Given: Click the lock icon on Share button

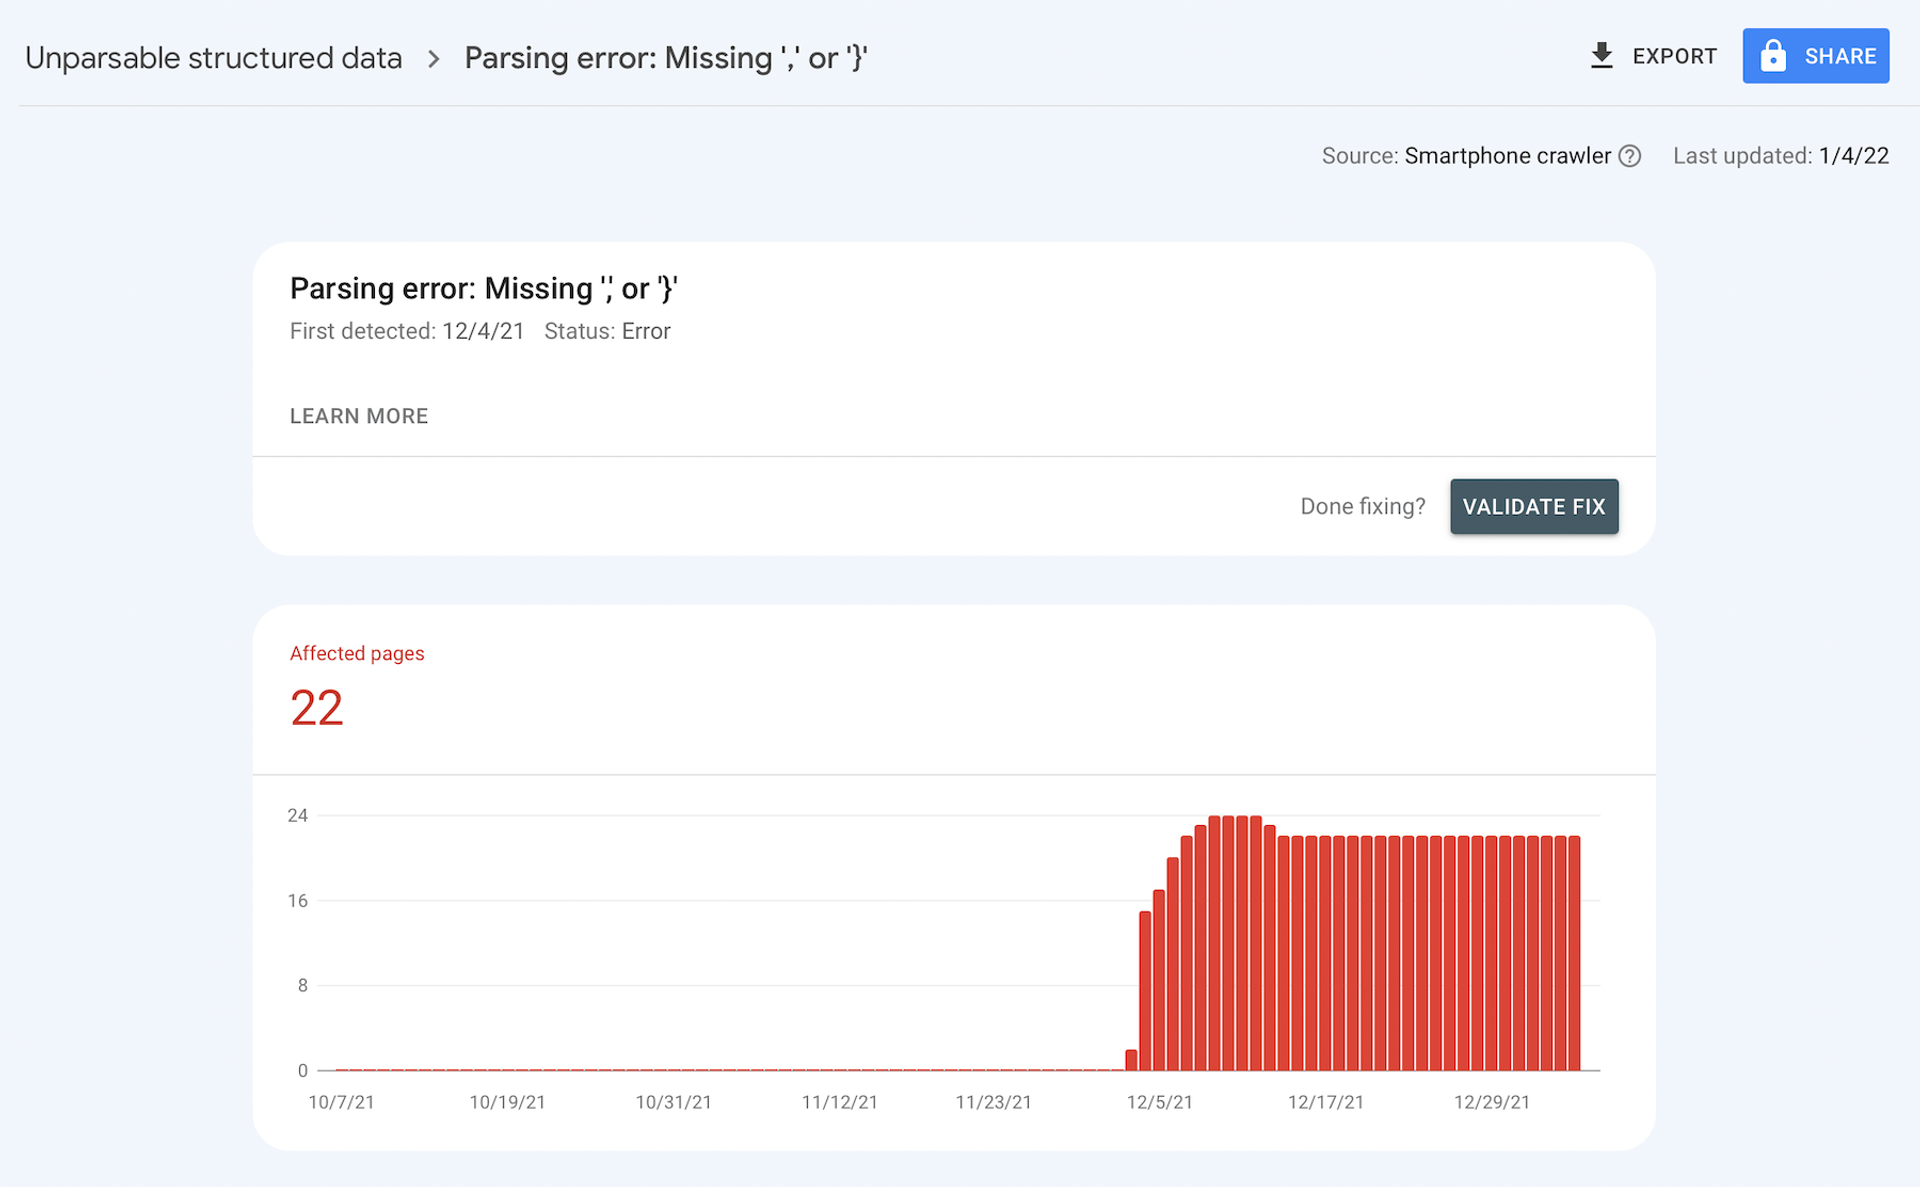Looking at the screenshot, I should [x=1772, y=56].
